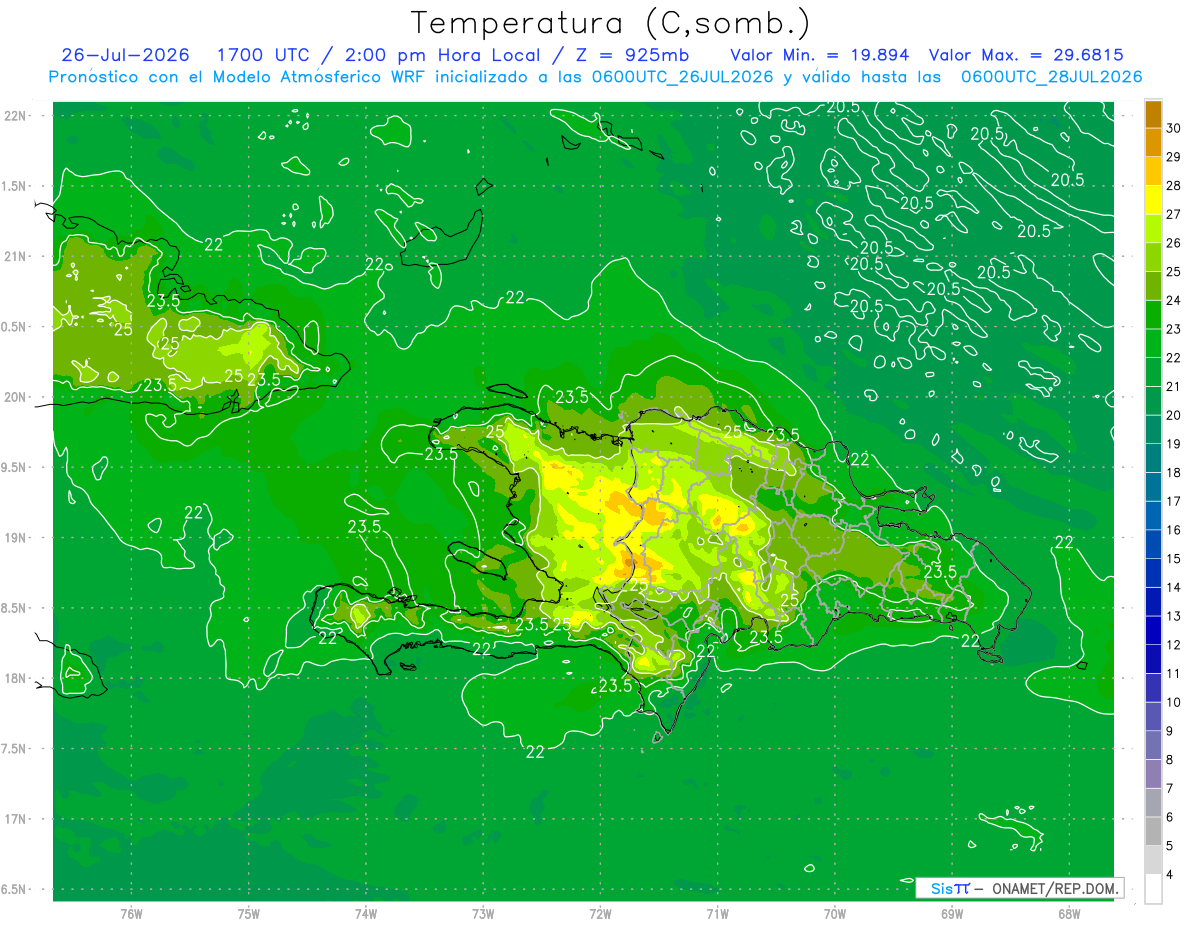1200x927 pixels.
Task: Click the initialization stamp '0600UTC_26JUL2026'
Action: coord(684,77)
